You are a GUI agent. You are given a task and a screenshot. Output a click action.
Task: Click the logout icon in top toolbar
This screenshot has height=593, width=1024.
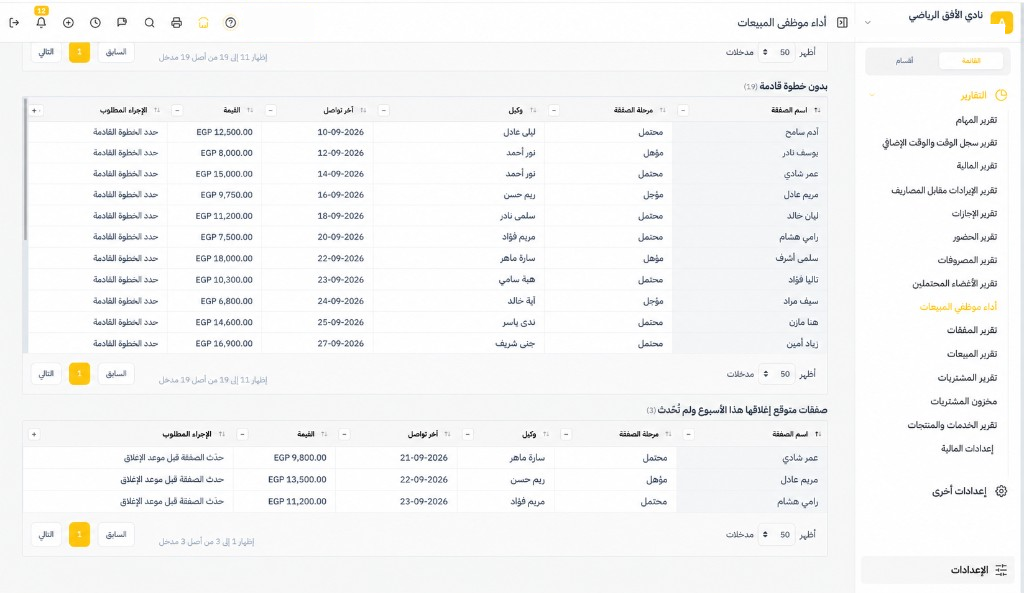coord(14,23)
